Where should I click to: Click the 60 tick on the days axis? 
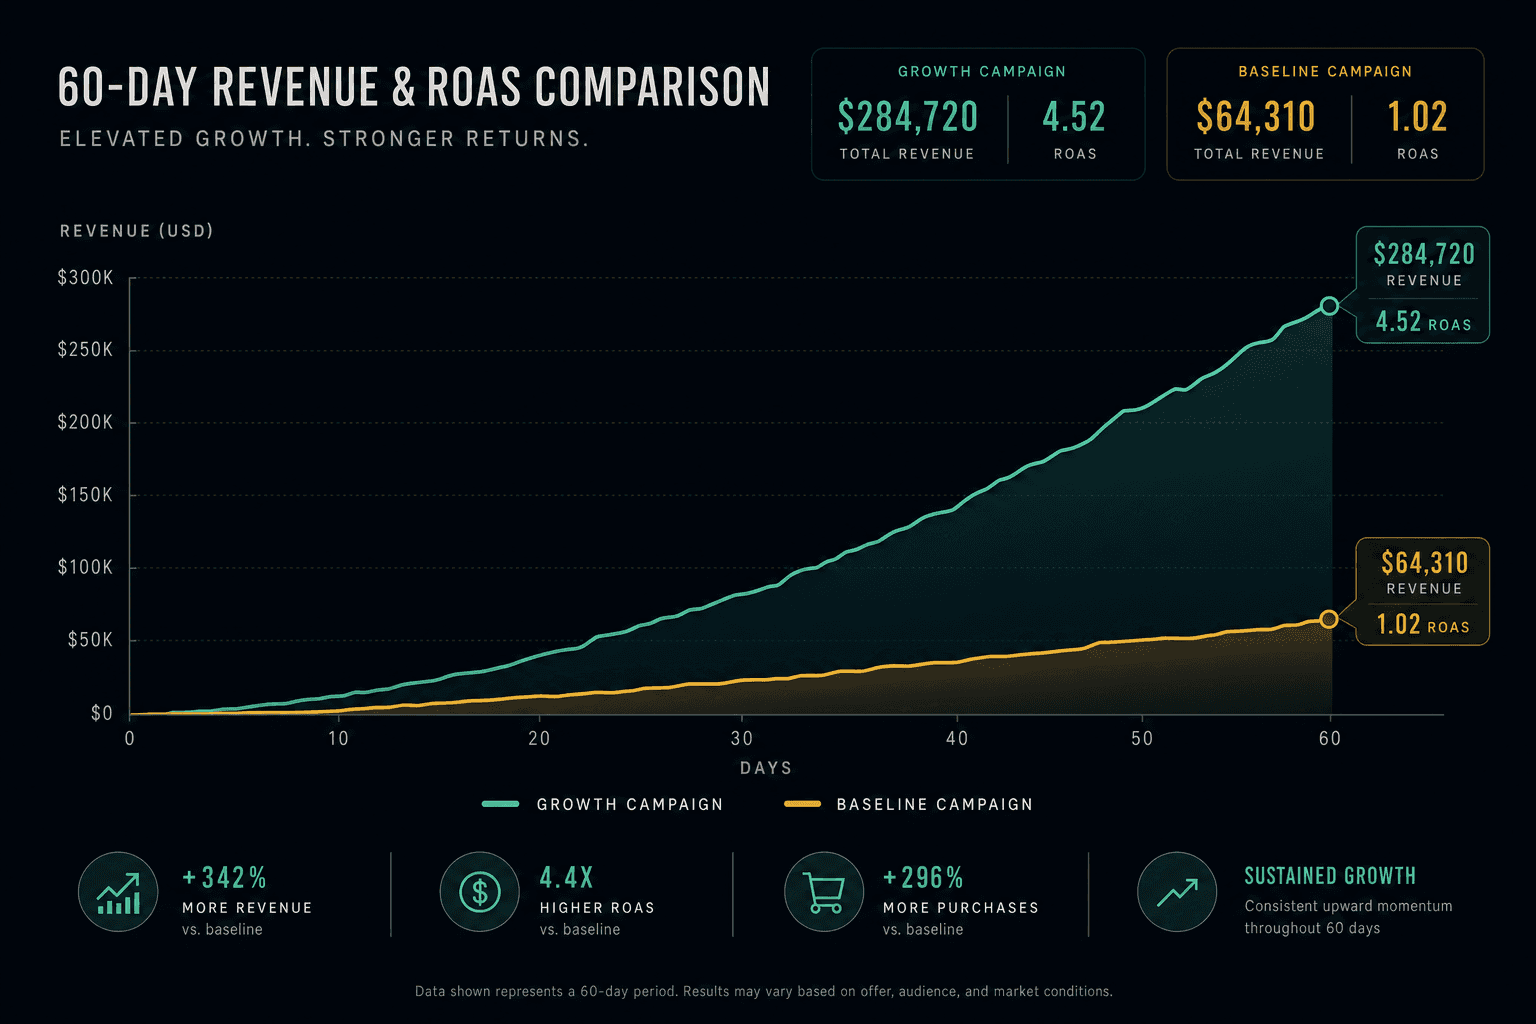[x=1329, y=739]
